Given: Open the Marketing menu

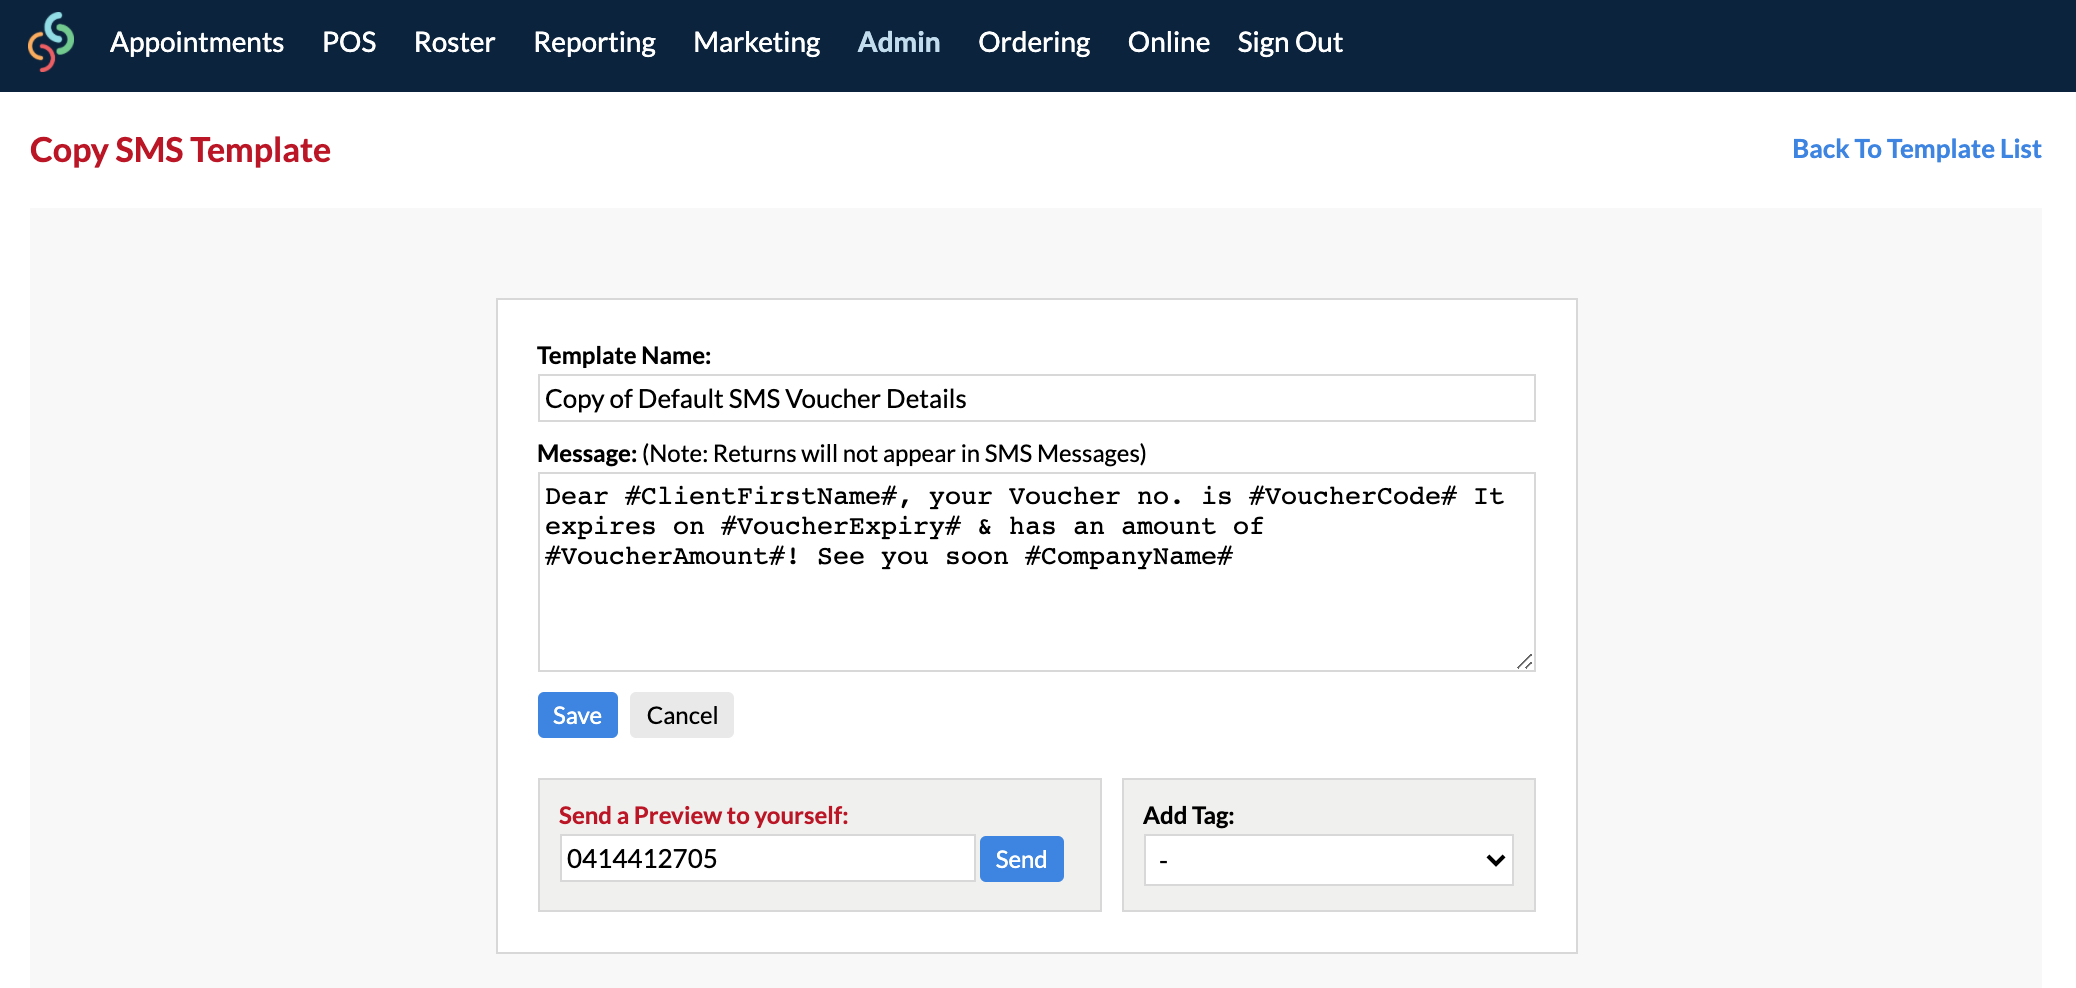Looking at the screenshot, I should click(x=757, y=42).
